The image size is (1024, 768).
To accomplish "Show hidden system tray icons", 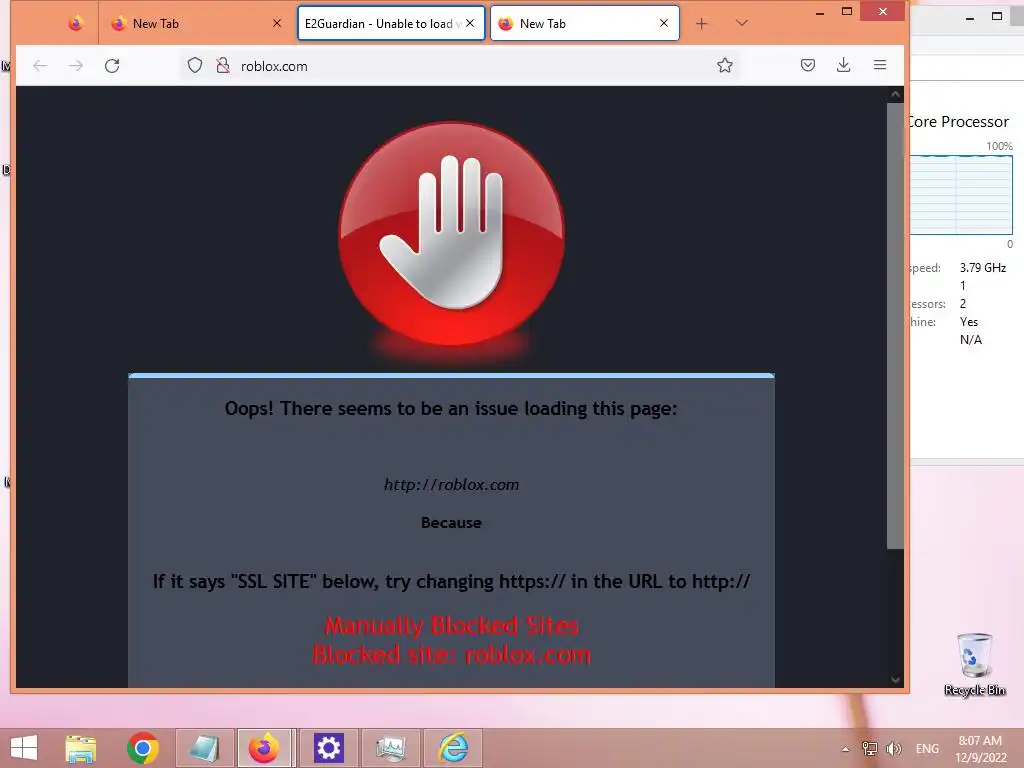I will tap(845, 749).
